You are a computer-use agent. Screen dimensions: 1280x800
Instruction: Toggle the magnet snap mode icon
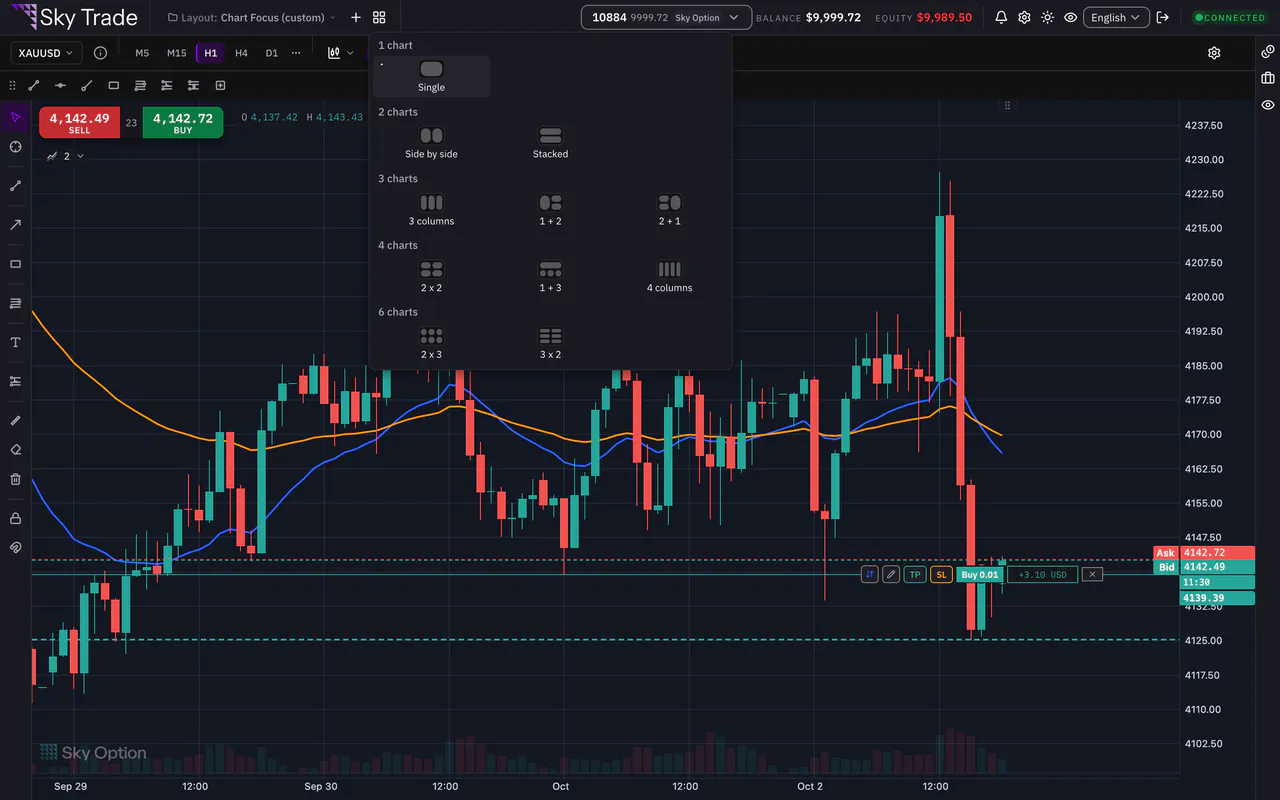coord(15,547)
